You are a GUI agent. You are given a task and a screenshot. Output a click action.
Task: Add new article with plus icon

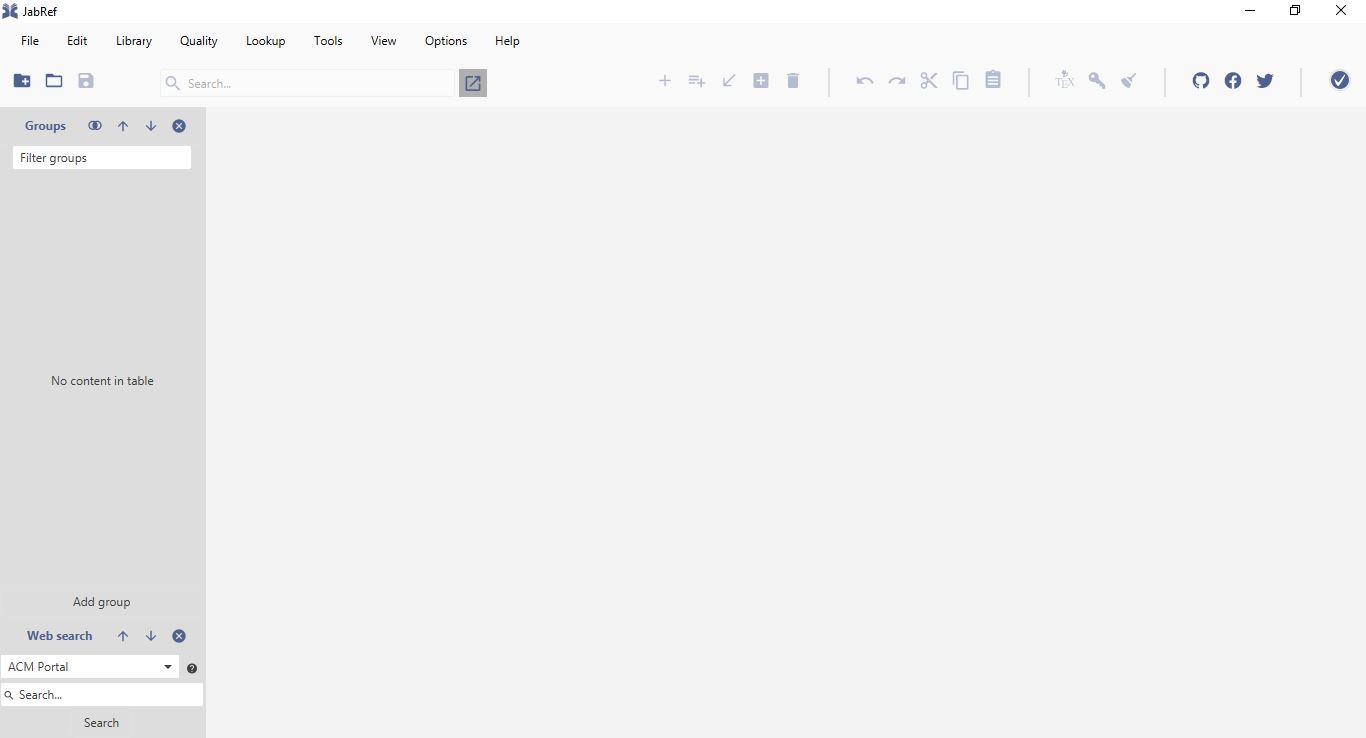point(665,81)
